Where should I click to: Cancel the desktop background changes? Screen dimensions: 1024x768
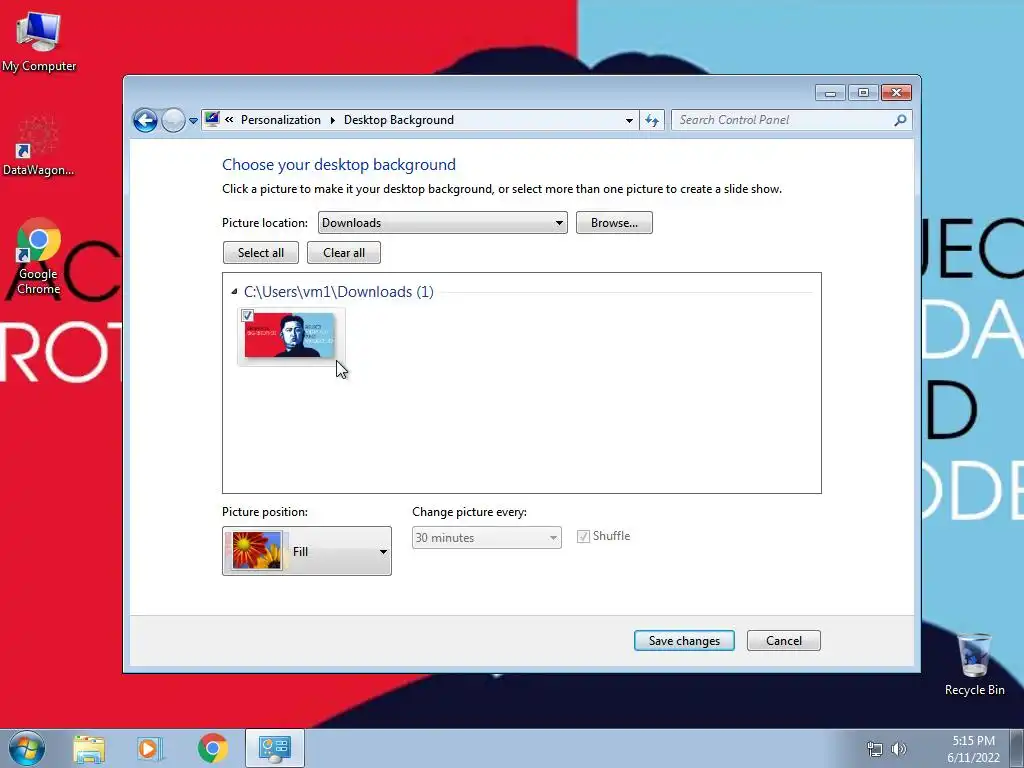(784, 641)
